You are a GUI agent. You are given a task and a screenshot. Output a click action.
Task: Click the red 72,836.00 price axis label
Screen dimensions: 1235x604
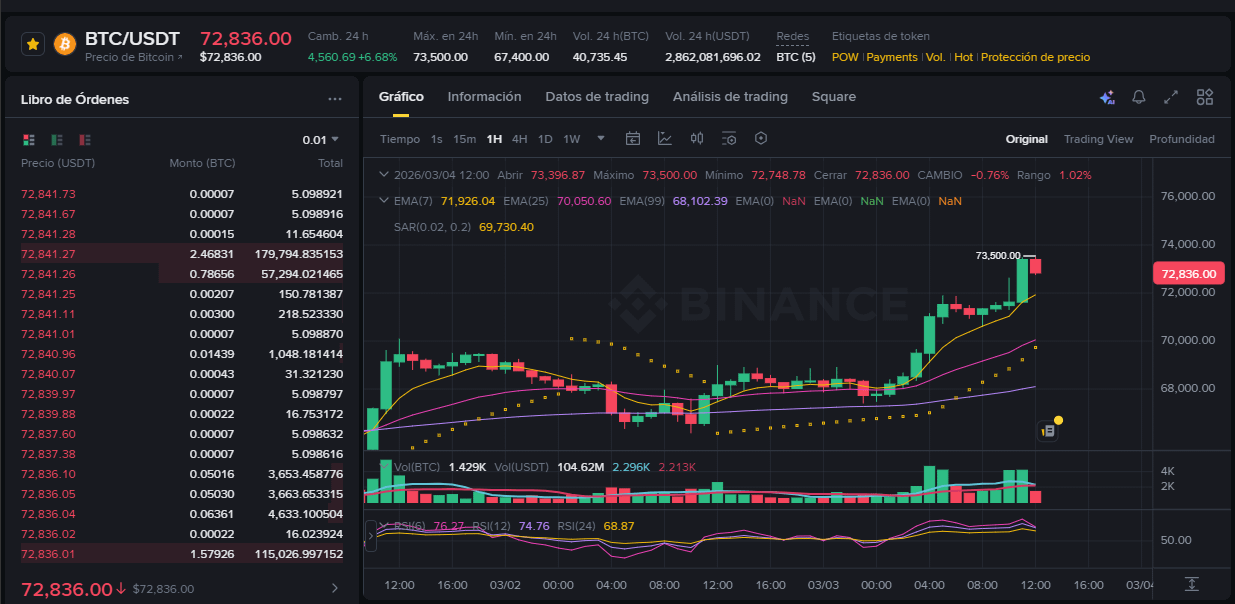pyautogui.click(x=1188, y=273)
